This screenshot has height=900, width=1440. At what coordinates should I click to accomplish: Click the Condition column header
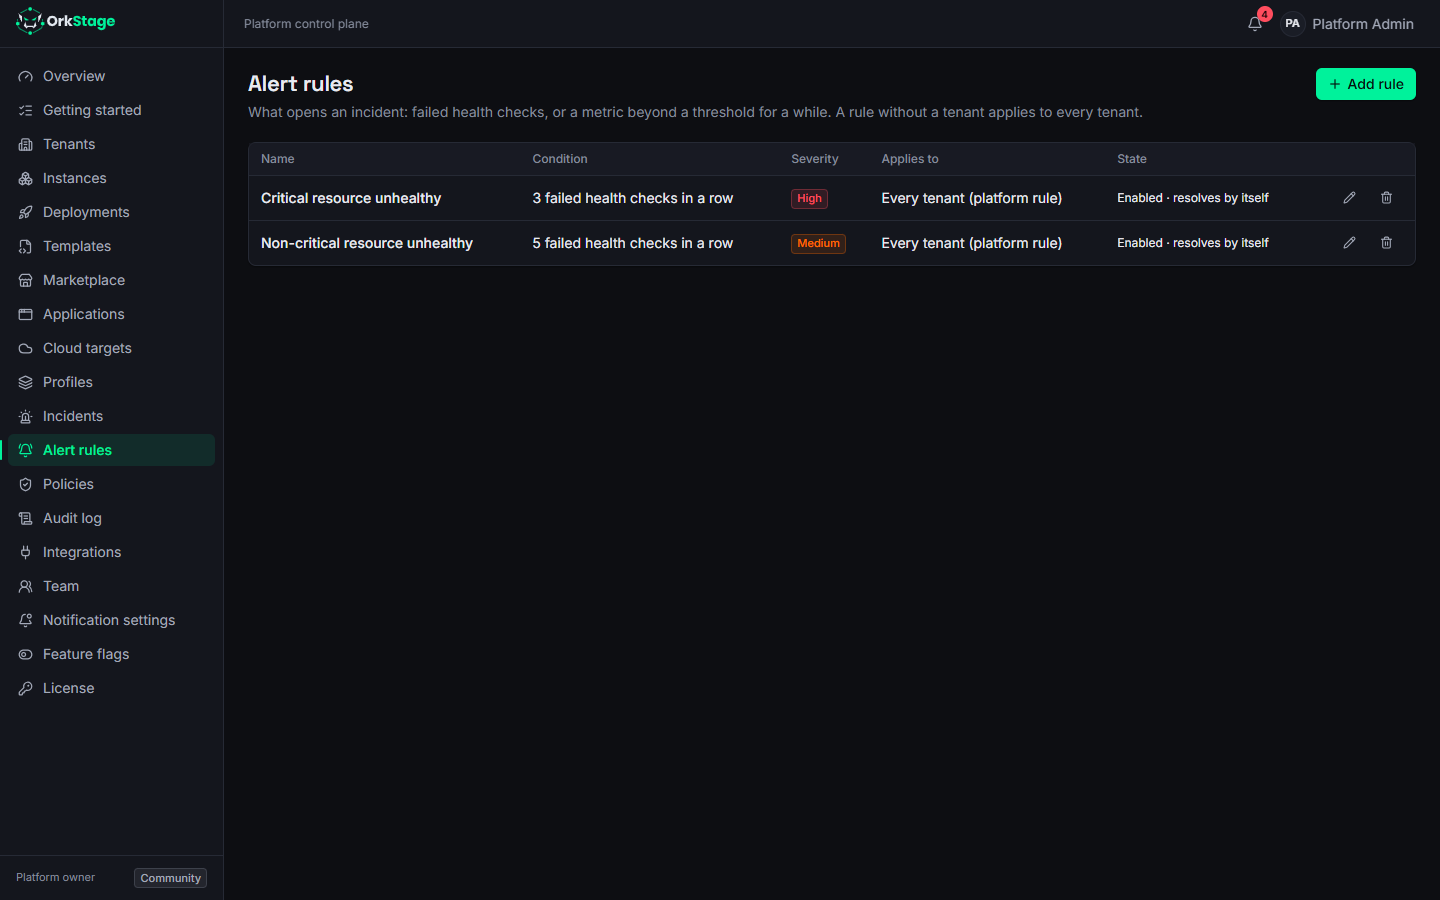(560, 159)
